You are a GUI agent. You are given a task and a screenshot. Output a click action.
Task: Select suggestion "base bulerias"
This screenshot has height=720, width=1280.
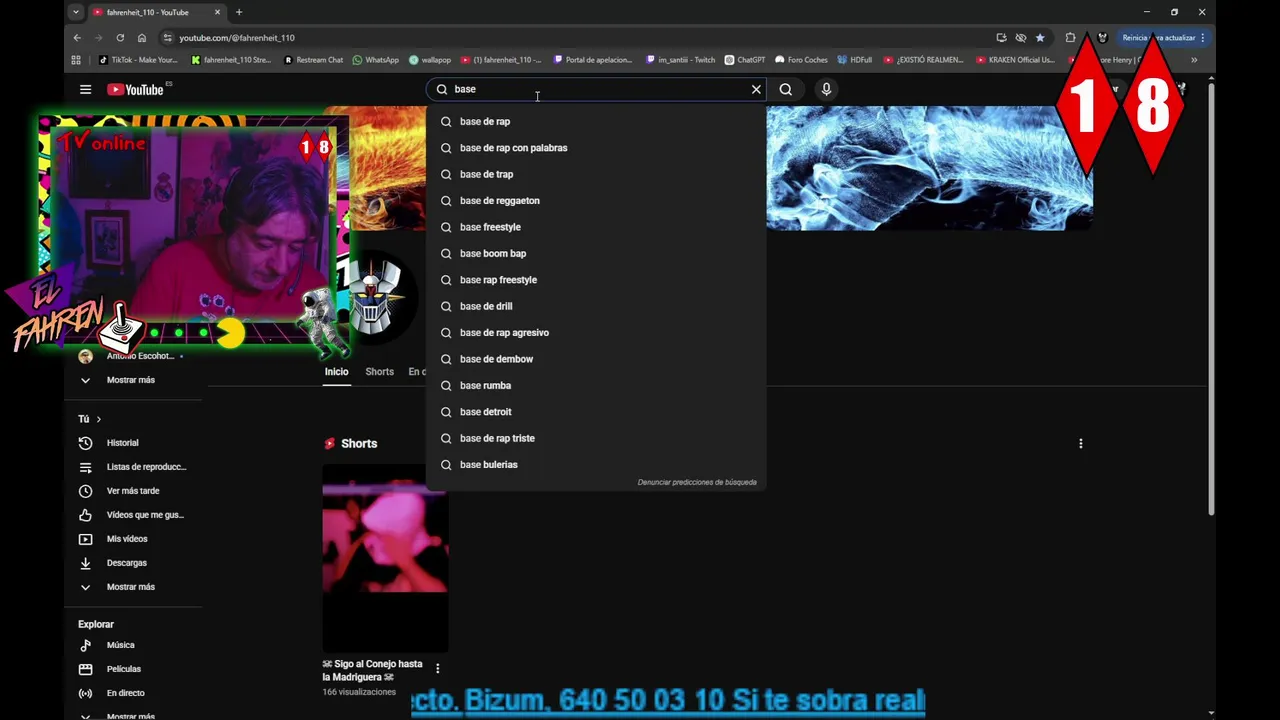(x=596, y=464)
